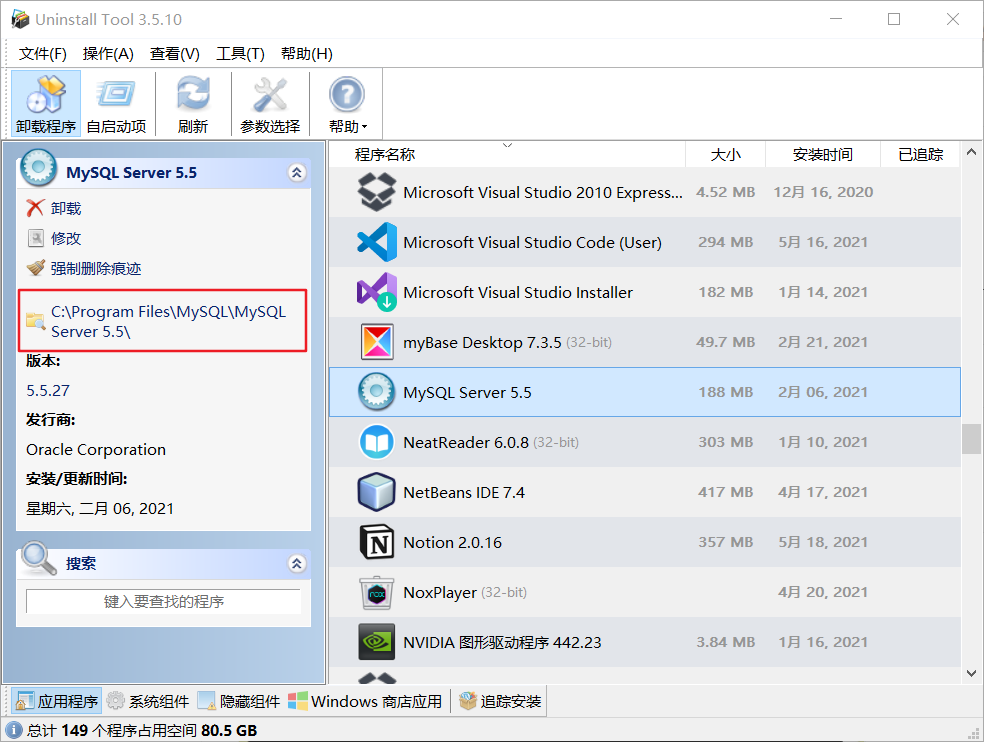Click the Uninstall Tool title bar app icon

tap(20, 19)
